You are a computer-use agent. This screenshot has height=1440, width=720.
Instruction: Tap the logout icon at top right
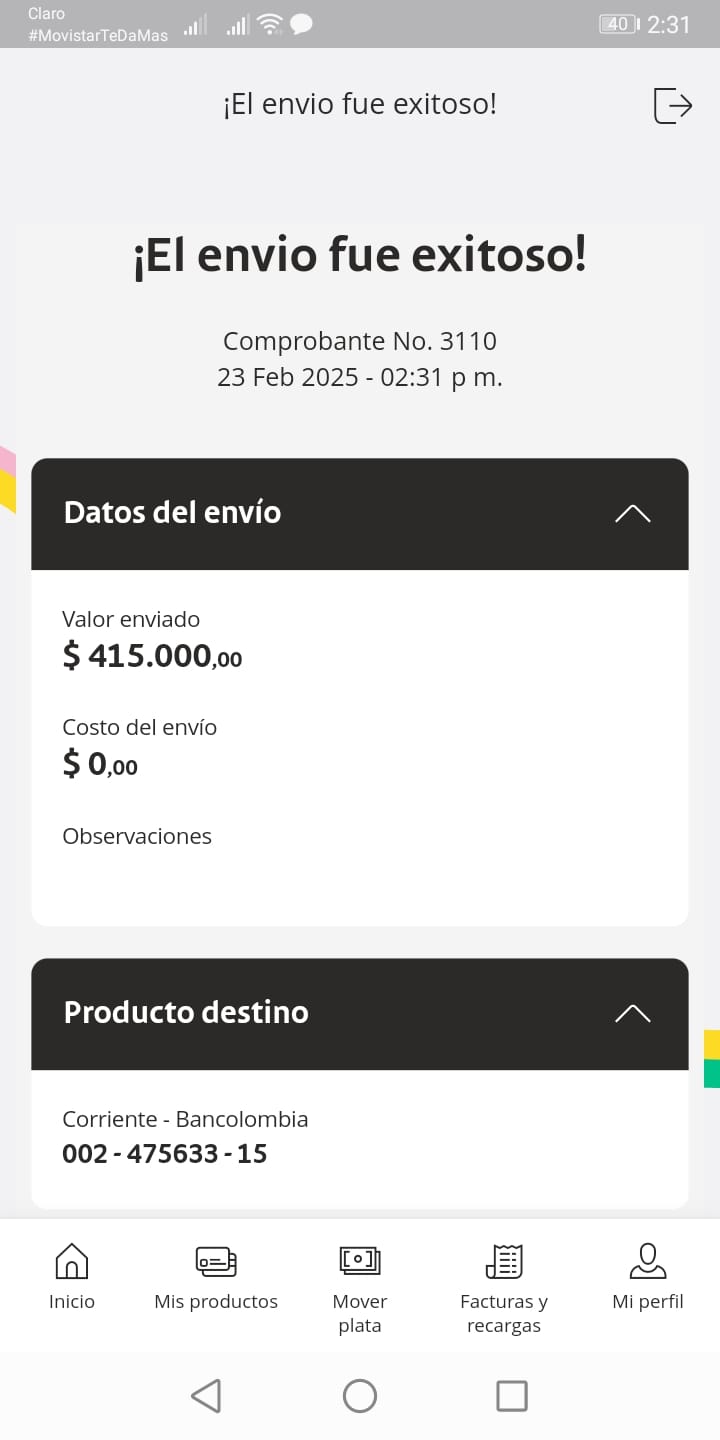coord(672,105)
